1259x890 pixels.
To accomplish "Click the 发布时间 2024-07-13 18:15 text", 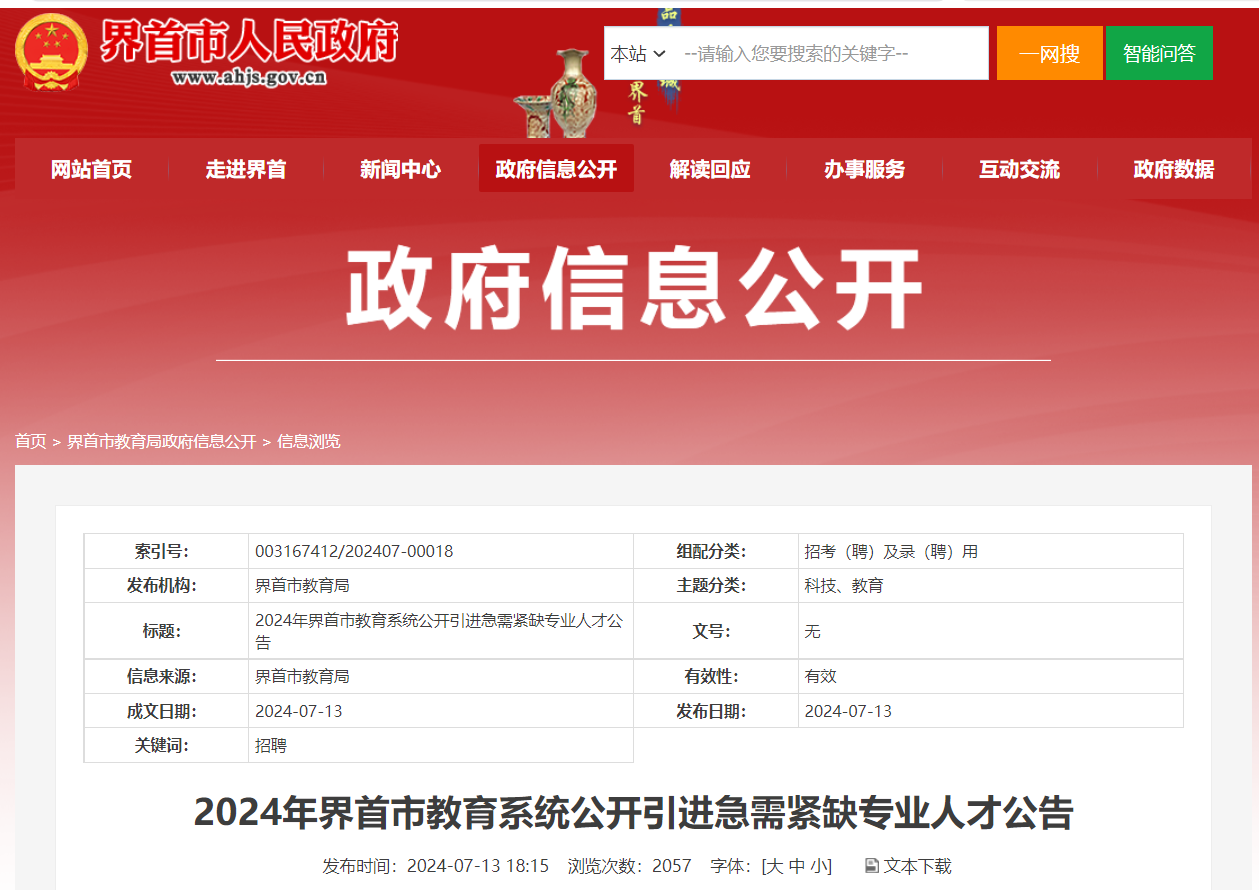I will point(435,866).
